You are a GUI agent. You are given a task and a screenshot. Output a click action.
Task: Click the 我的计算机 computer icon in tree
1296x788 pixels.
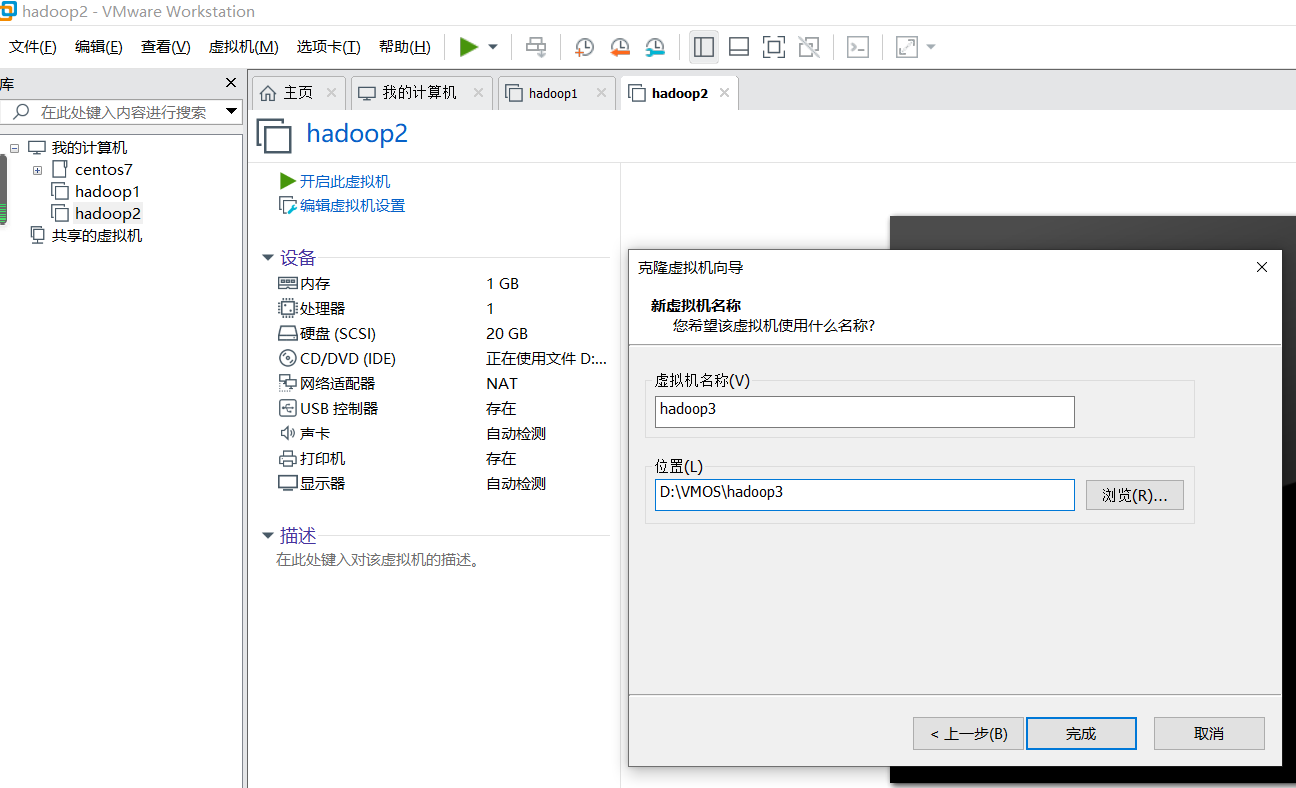pos(37,148)
